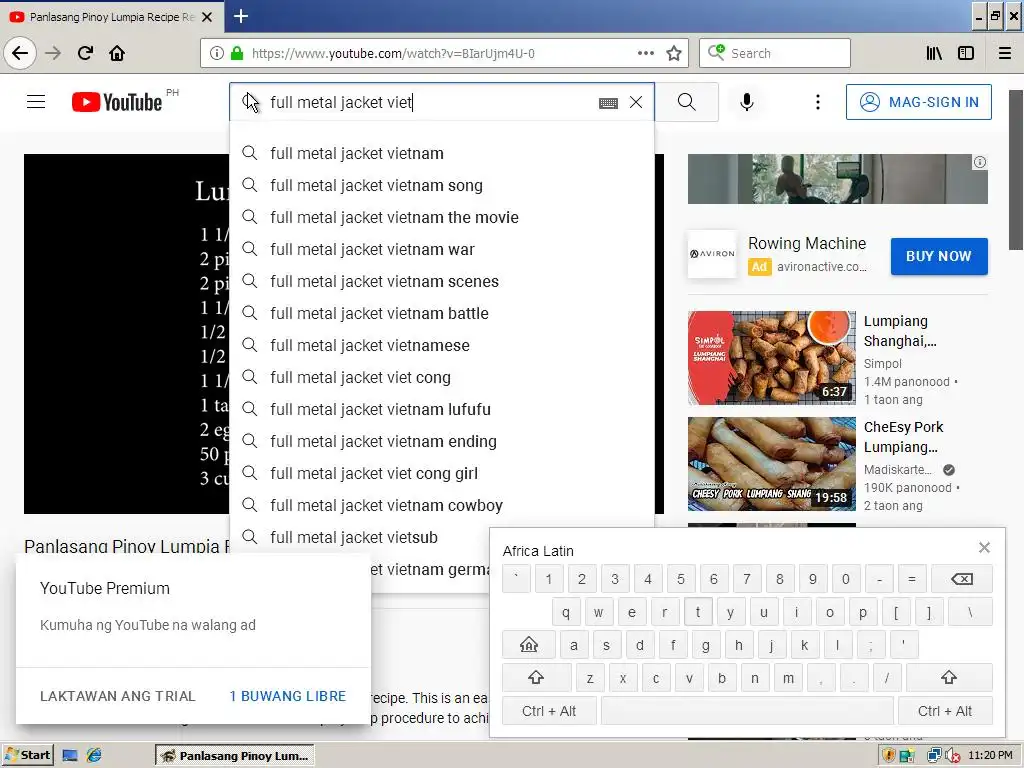Screen dimensions: 1024x768
Task: Run the YouTube search with magnifier button
Action: coord(686,102)
